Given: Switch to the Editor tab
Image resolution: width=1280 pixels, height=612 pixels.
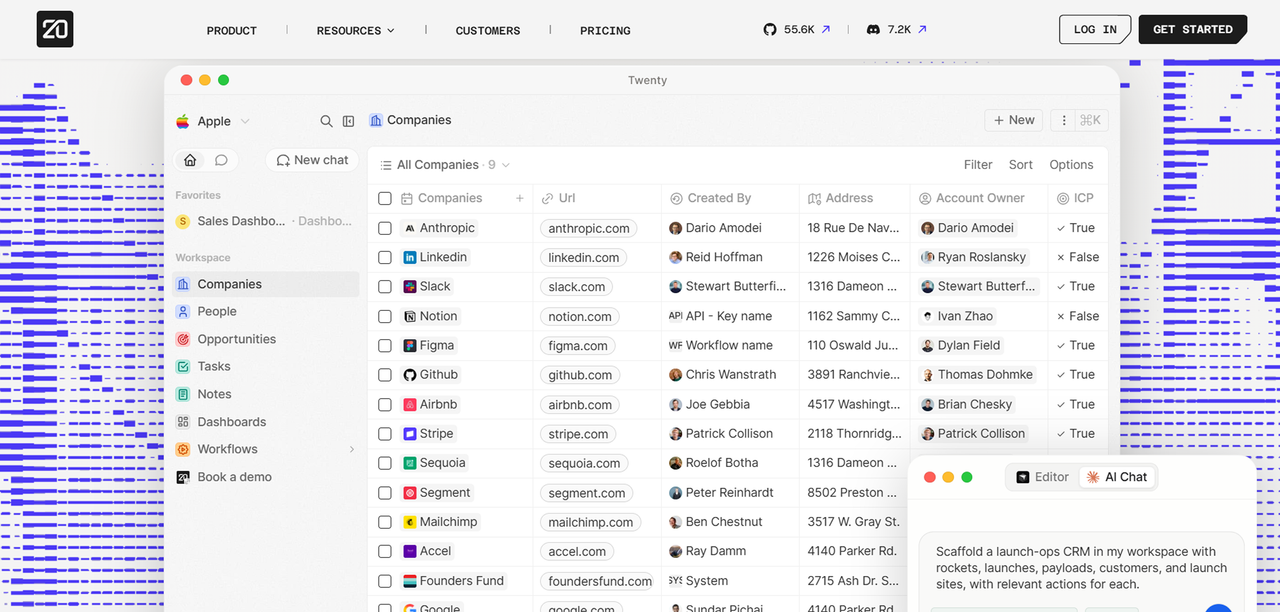Looking at the screenshot, I should pos(1043,477).
